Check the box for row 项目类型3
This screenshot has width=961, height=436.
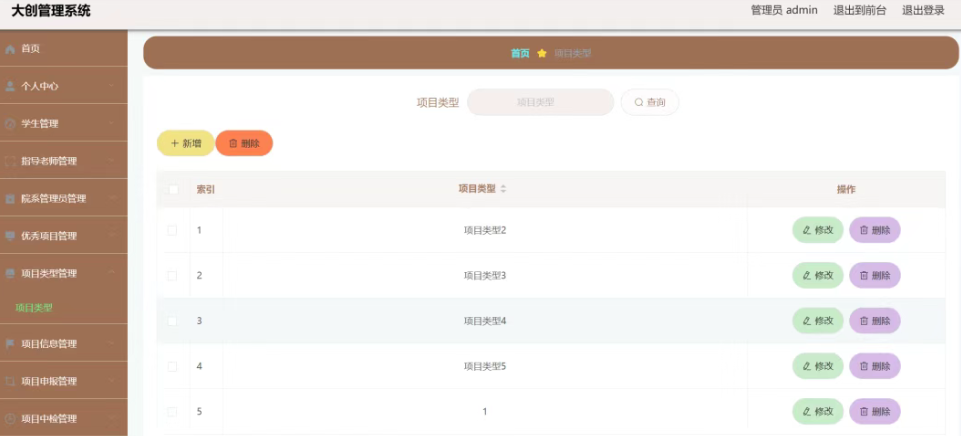click(172, 275)
